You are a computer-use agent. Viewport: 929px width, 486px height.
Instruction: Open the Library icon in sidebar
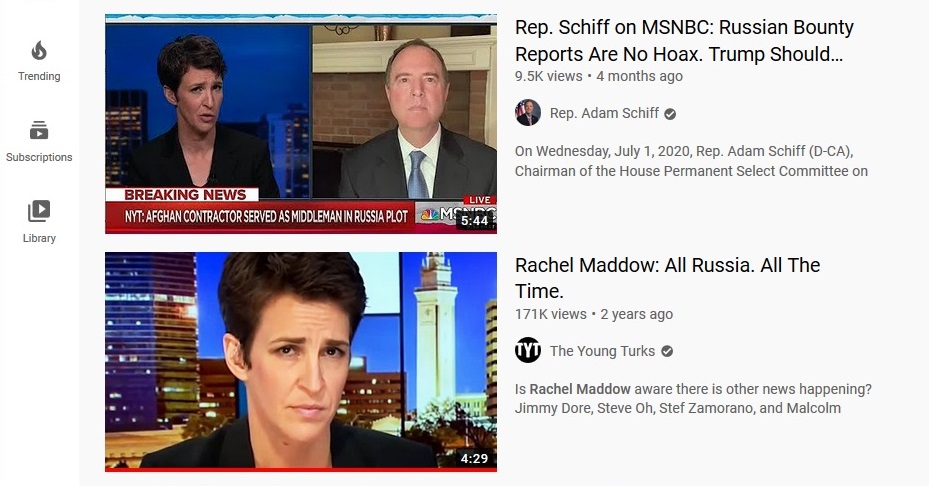(x=39, y=211)
